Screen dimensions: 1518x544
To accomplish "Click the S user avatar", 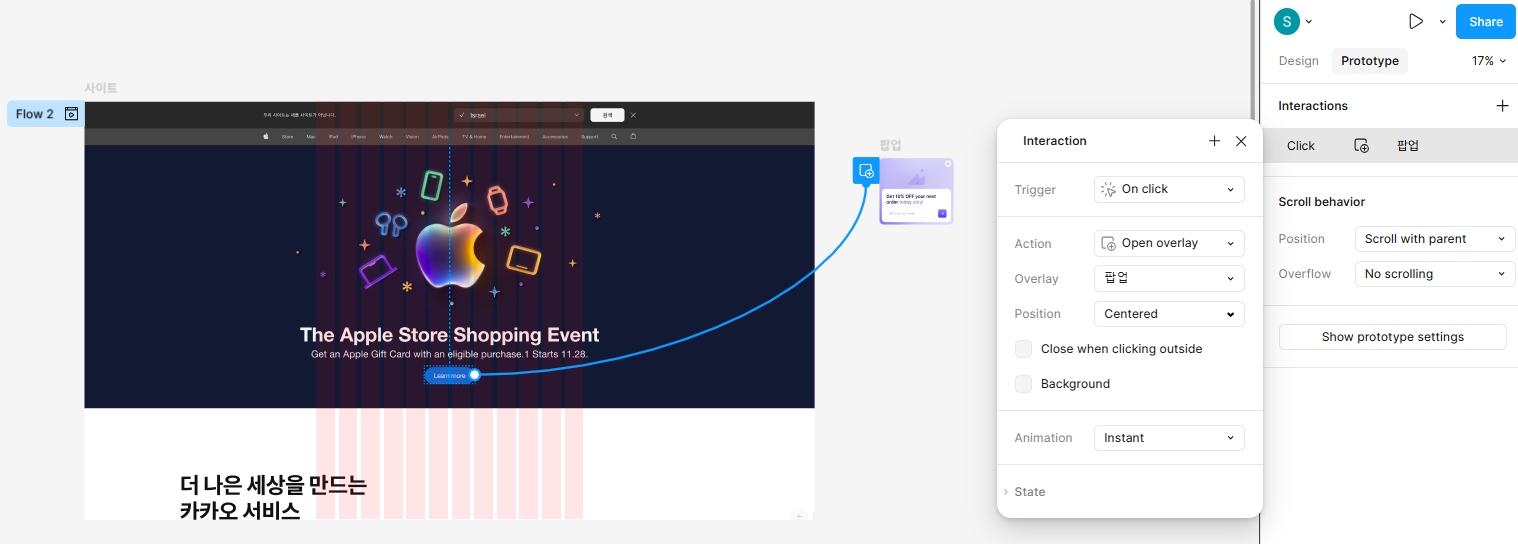I will (x=1287, y=21).
